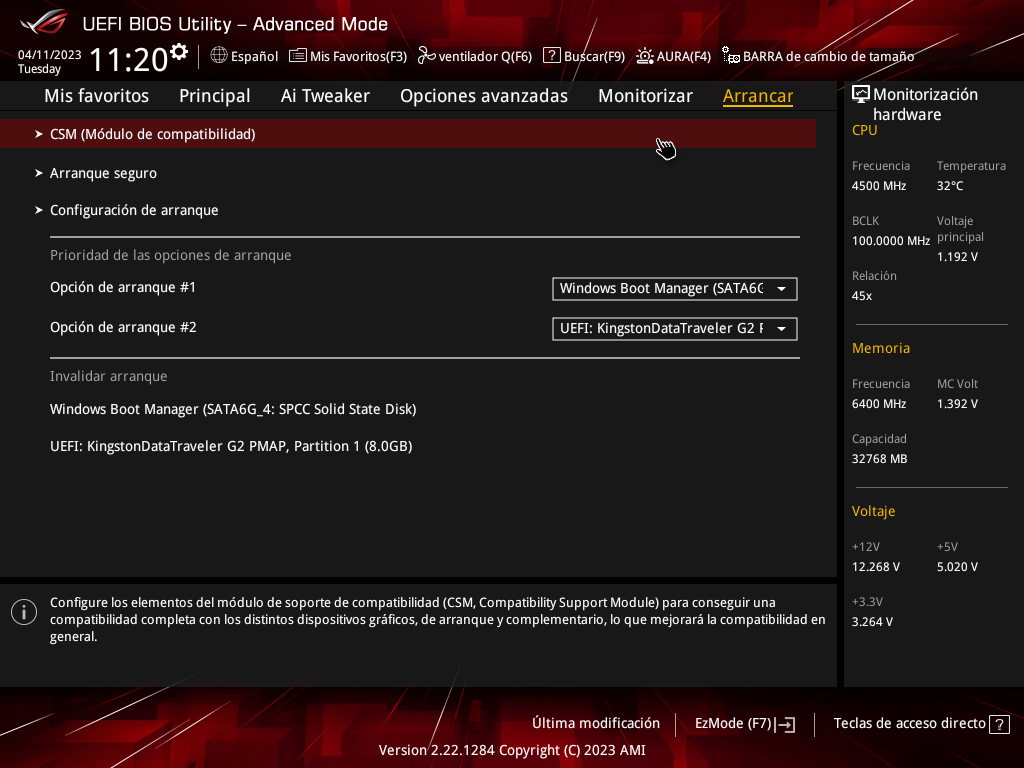Open Mis Favoritos(F3) label
Screen dimensions: 1024x768
pyautogui.click(x=359, y=56)
